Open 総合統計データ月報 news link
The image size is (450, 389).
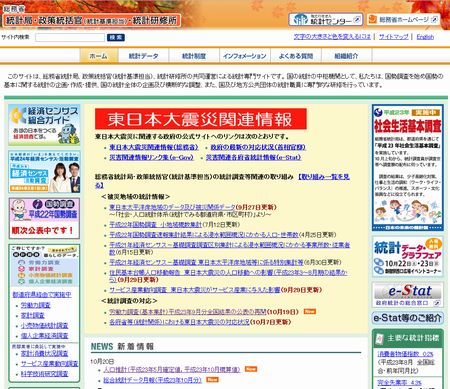coord(152,380)
